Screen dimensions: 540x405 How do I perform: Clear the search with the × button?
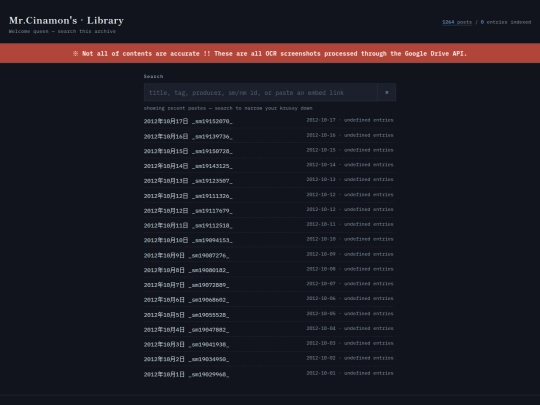(386, 92)
